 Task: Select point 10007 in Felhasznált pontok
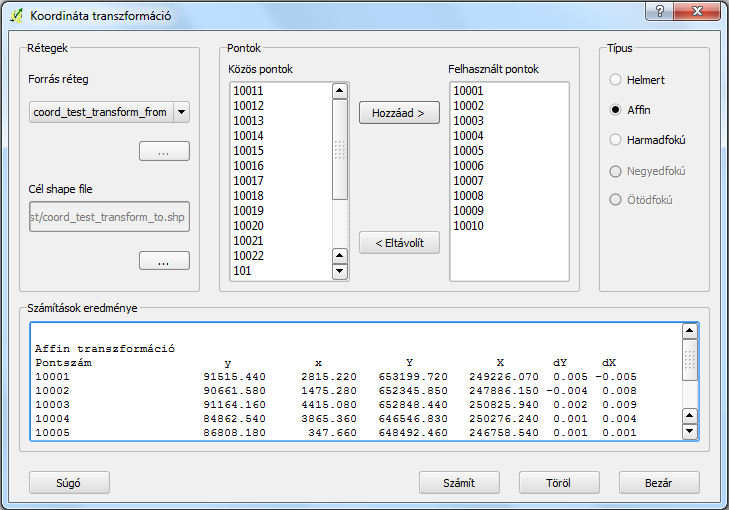[468, 180]
